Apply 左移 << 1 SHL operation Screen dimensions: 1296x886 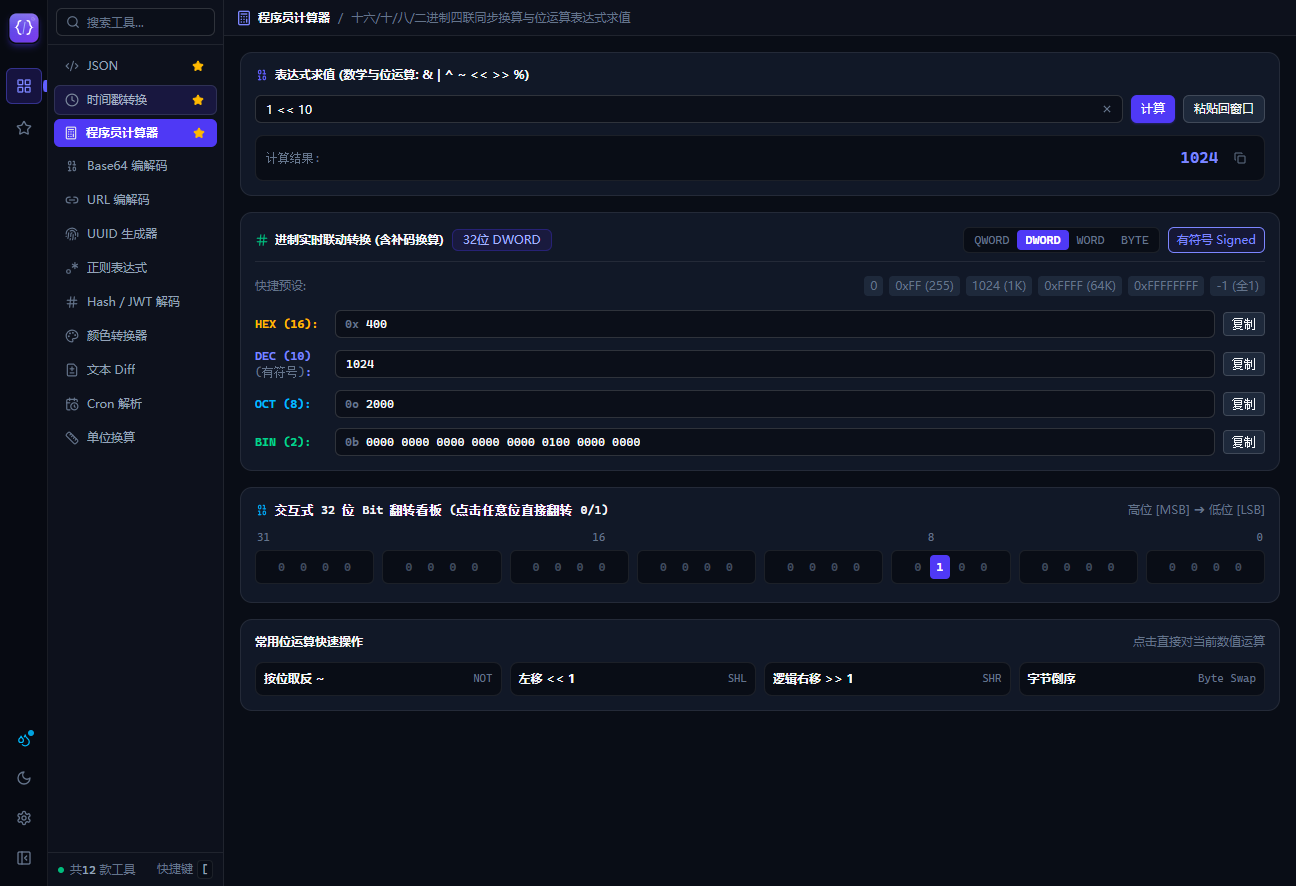tap(632, 678)
